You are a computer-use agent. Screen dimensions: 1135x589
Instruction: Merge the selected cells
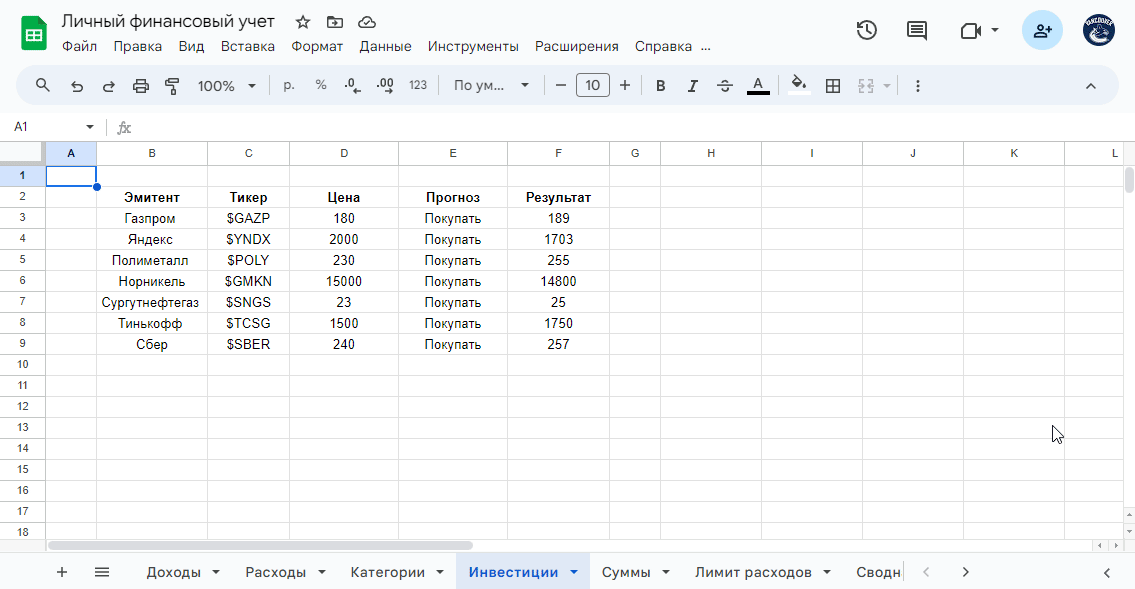[x=866, y=86]
